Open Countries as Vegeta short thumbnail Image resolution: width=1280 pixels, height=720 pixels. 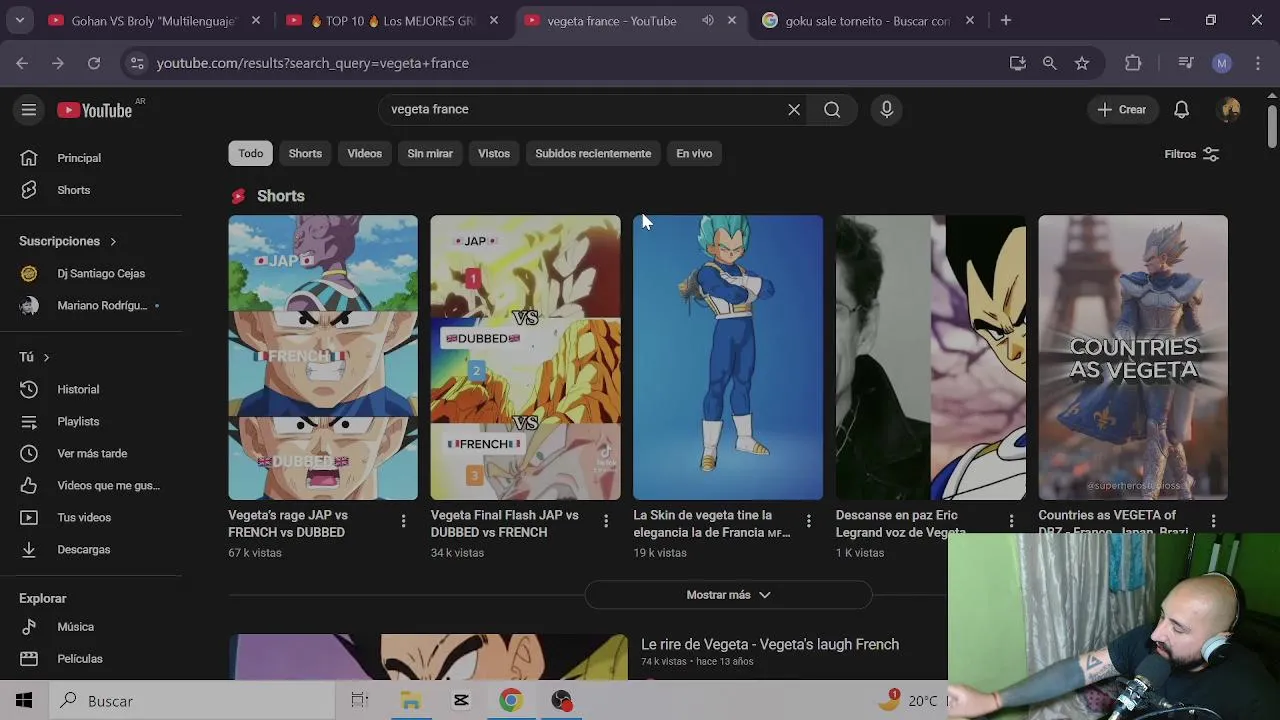pos(1133,357)
